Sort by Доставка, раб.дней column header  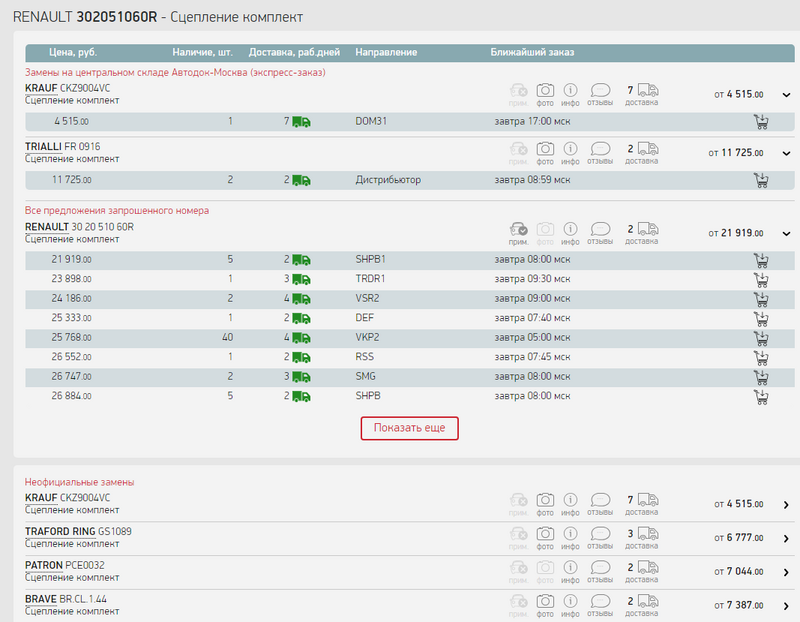click(x=294, y=53)
